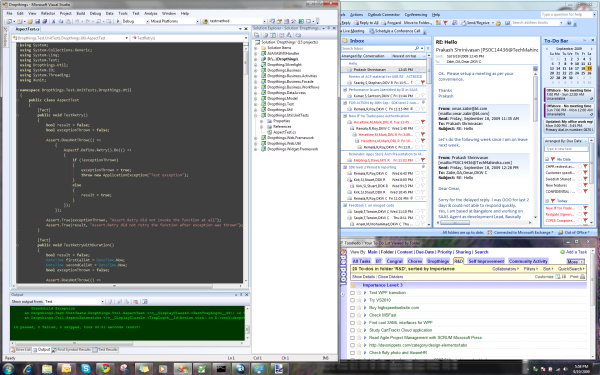The width and height of the screenshot is (600, 375).
Task: Check off the 'Try VS2010' task
Action: click(x=352, y=300)
